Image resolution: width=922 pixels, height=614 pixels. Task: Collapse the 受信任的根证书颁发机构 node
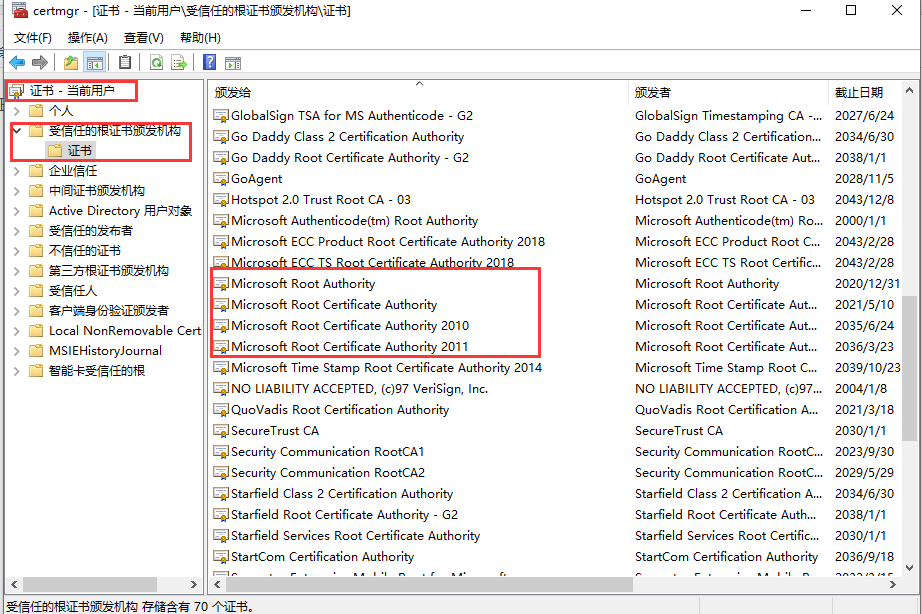[16, 131]
